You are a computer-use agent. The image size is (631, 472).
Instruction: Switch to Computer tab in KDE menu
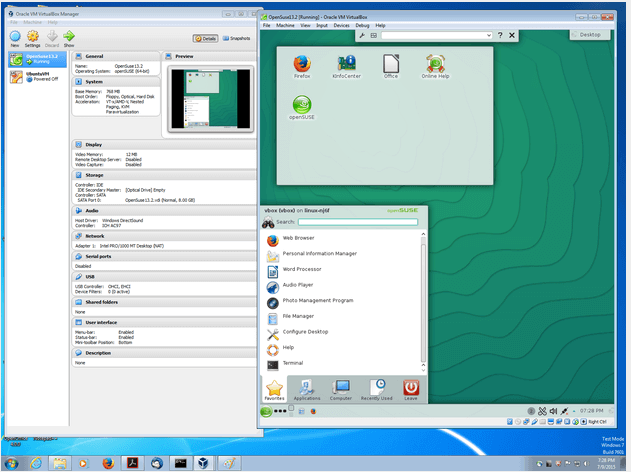point(341,390)
